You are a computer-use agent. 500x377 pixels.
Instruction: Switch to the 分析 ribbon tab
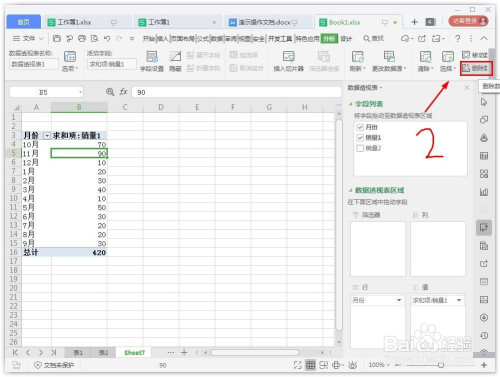329,39
